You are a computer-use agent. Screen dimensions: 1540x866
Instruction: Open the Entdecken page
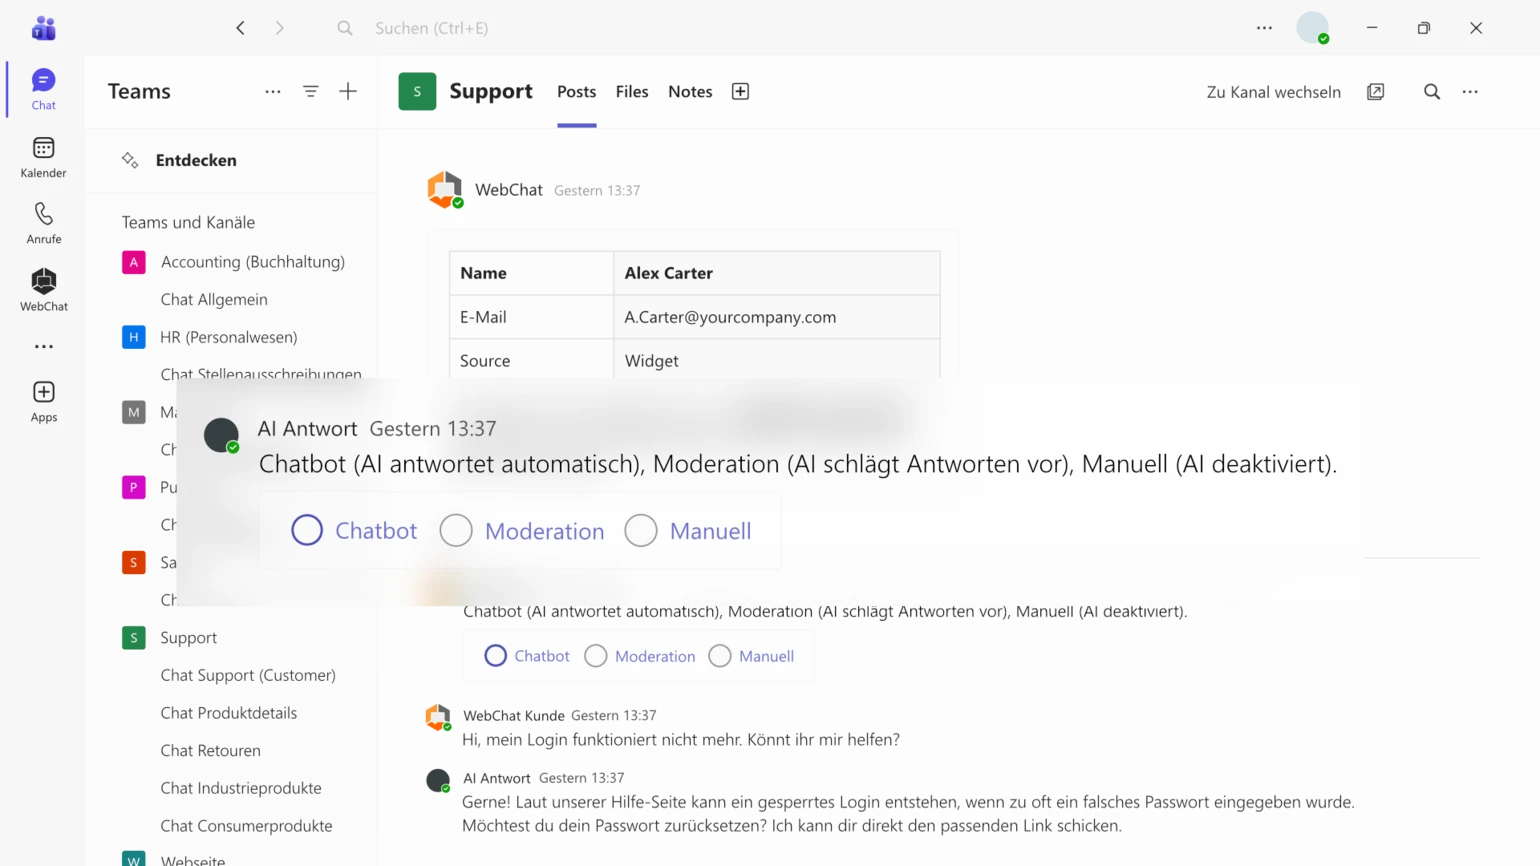click(x=195, y=160)
